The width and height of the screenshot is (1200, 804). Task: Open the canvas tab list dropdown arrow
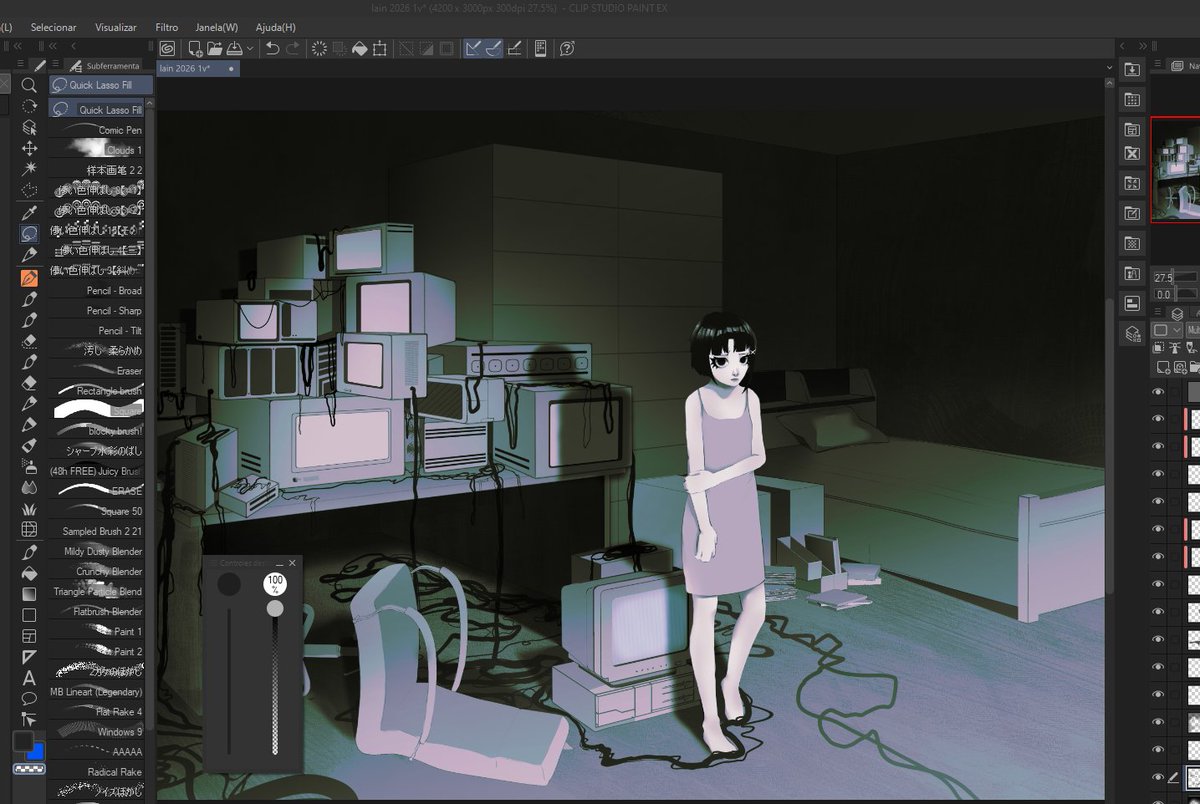[1109, 68]
